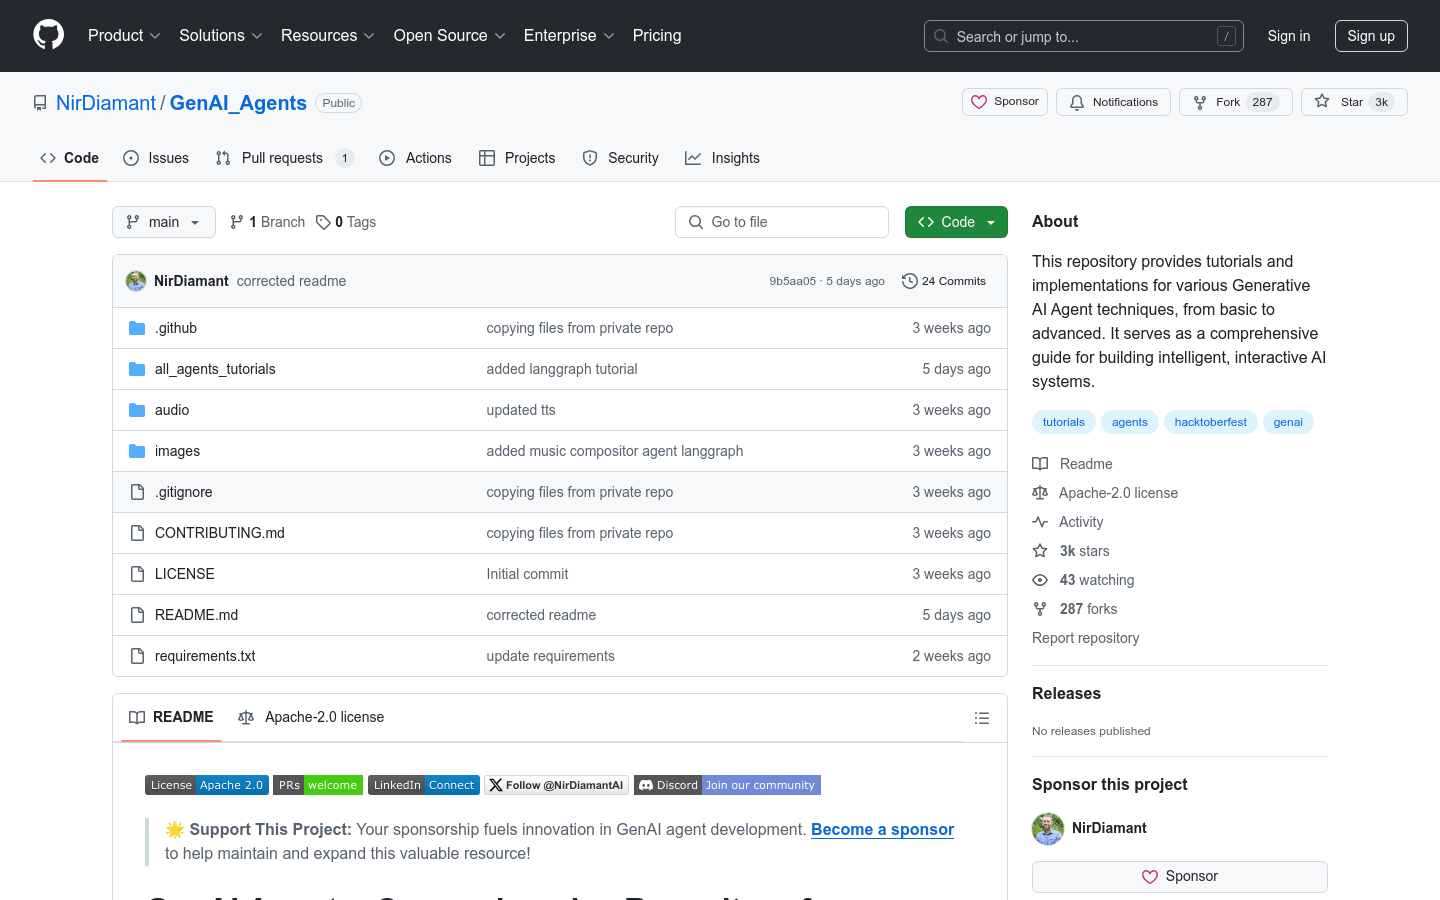The width and height of the screenshot is (1440, 900).
Task: Click the images folder icon
Action: [x=137, y=451]
